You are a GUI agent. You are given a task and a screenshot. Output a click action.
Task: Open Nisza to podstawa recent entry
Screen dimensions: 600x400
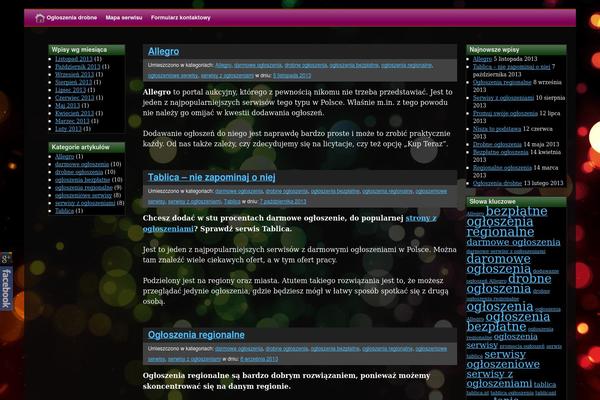click(497, 129)
